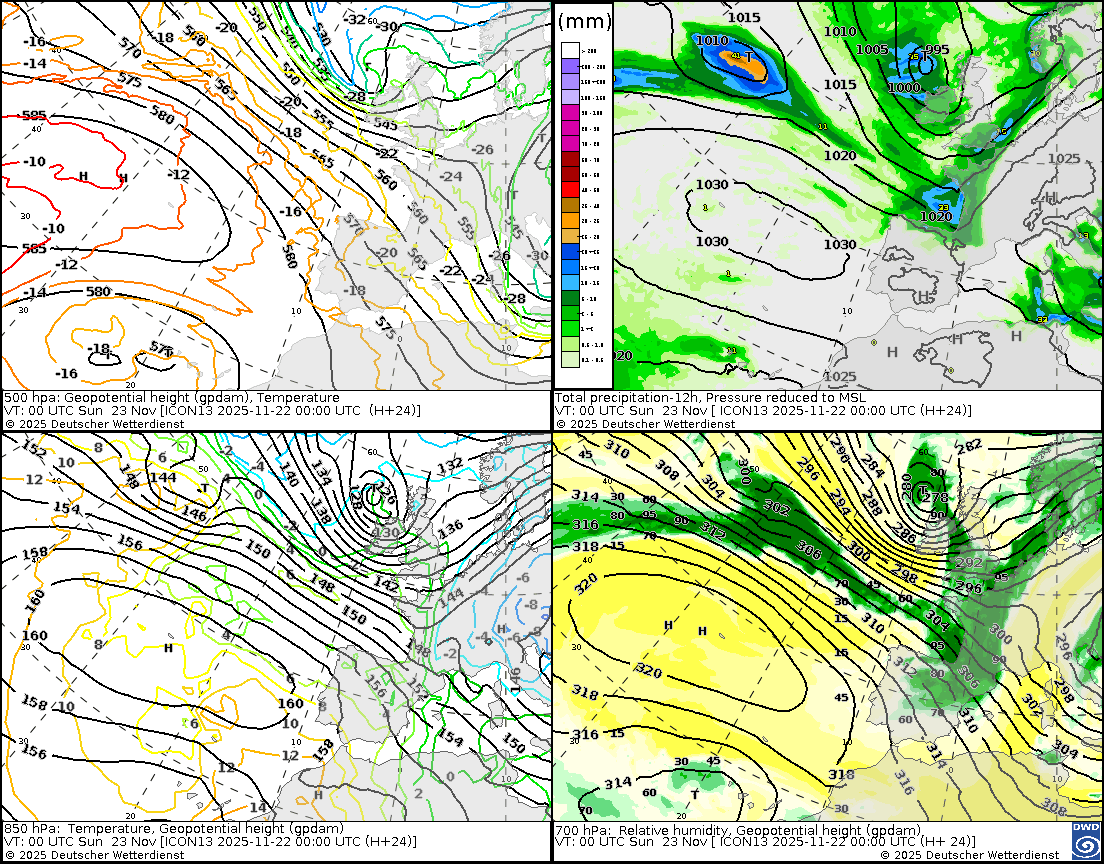Pick the lightest green bottom legend swatch
Image resolution: width=1104 pixels, height=864 pixels.
point(570,358)
